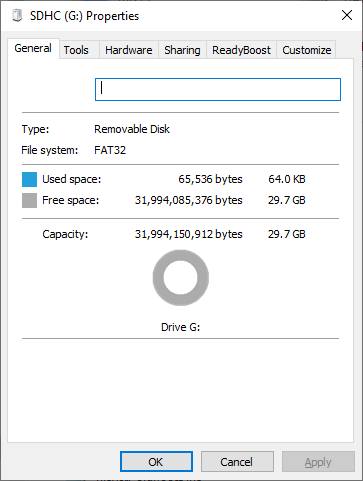Click the Capacity bytes value
Image resolution: width=363 pixels, height=481 pixels.
pyautogui.click(x=188, y=234)
